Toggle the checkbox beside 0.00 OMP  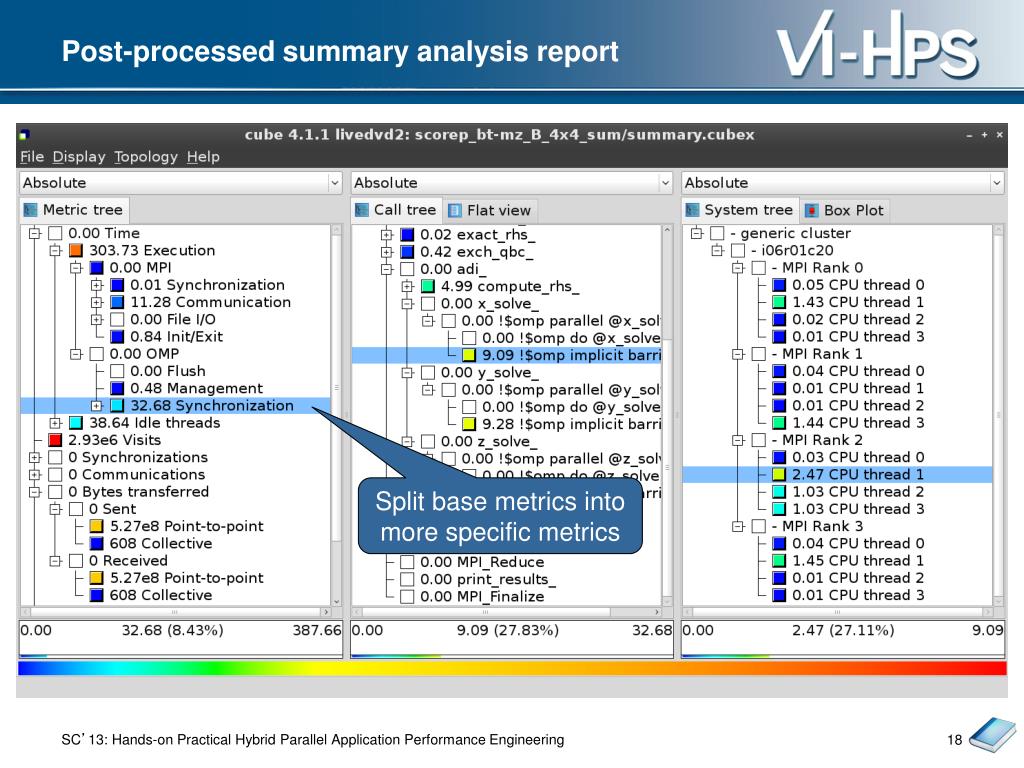tap(97, 354)
